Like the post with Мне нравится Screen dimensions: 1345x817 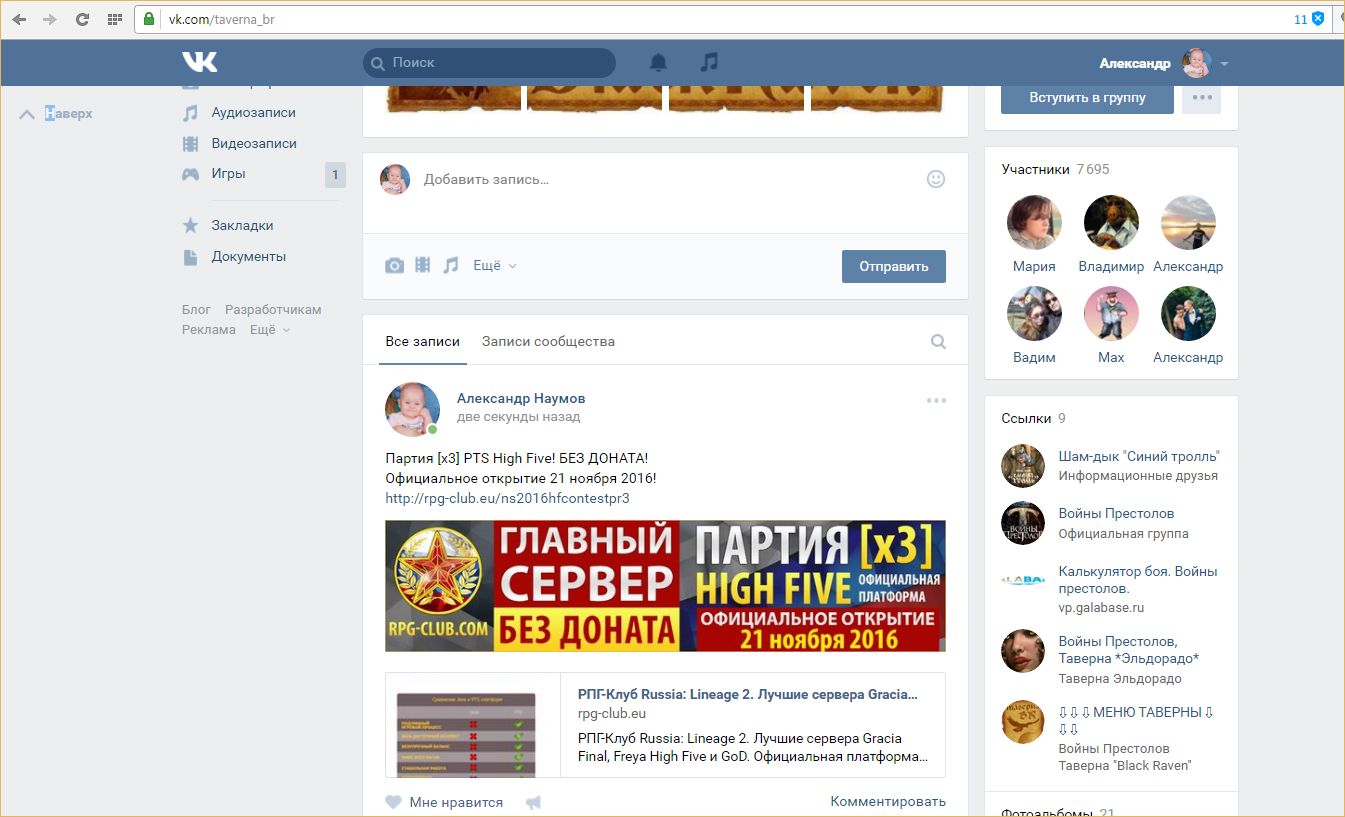click(x=444, y=802)
